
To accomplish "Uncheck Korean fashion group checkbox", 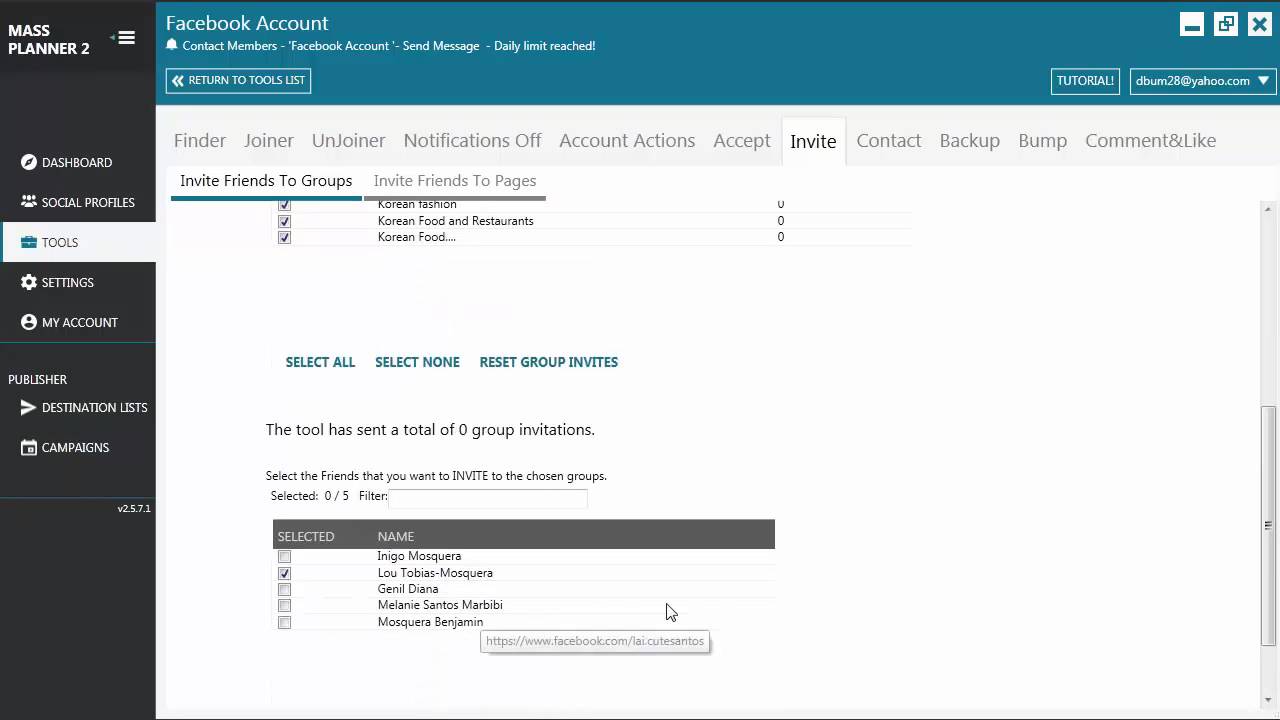I will [284, 204].
